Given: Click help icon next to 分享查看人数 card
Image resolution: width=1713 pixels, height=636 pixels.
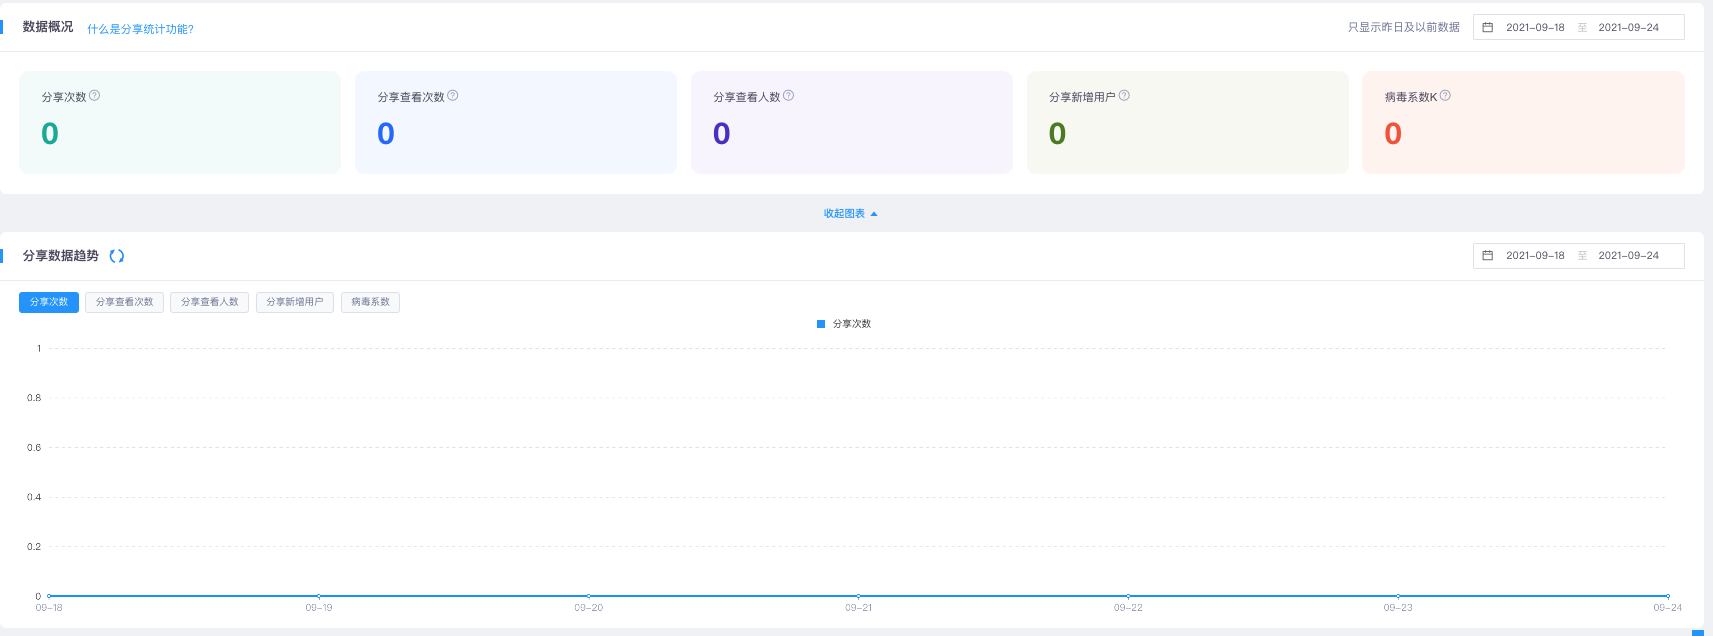Looking at the screenshot, I should [x=789, y=96].
